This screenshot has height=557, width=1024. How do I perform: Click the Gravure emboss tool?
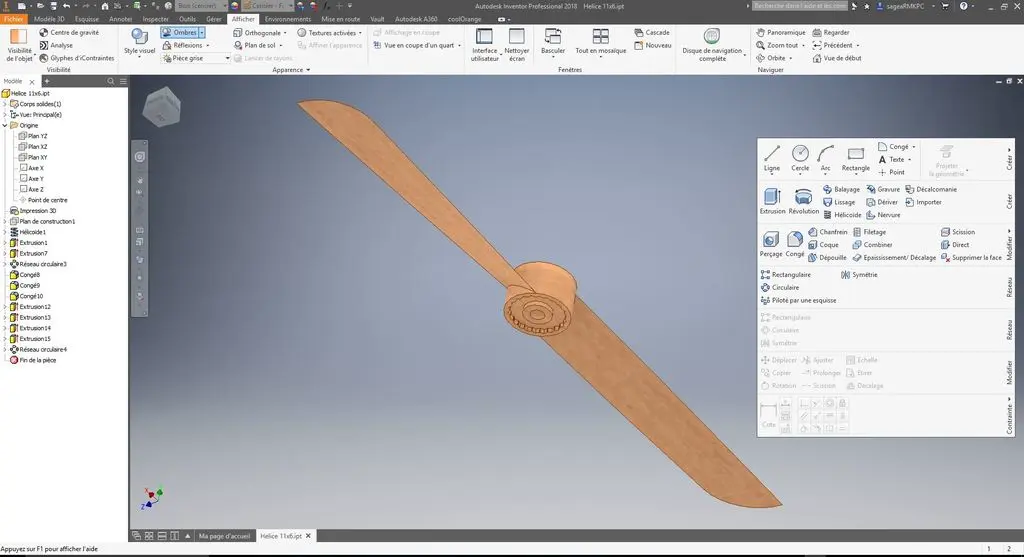[883, 189]
